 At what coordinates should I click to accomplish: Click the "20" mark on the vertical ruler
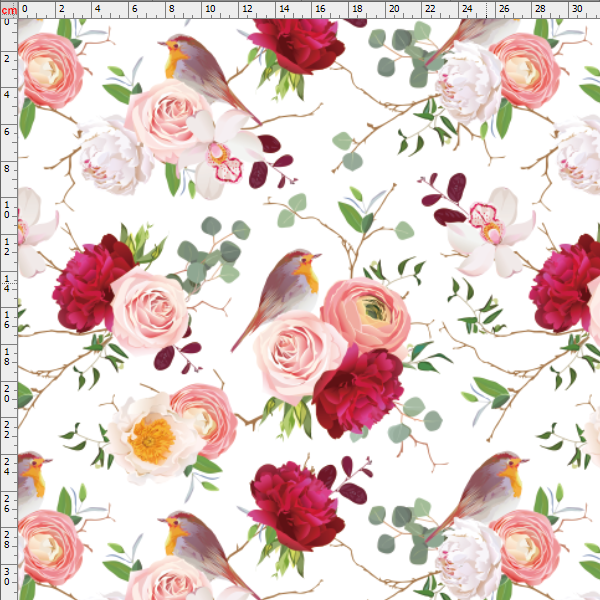coord(7,393)
